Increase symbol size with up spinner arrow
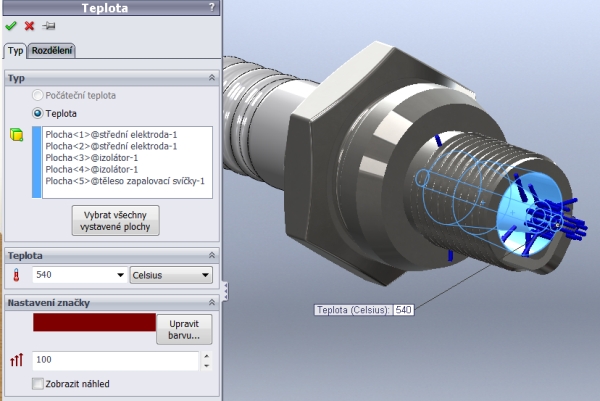The width and height of the screenshot is (600, 401). (x=207, y=356)
